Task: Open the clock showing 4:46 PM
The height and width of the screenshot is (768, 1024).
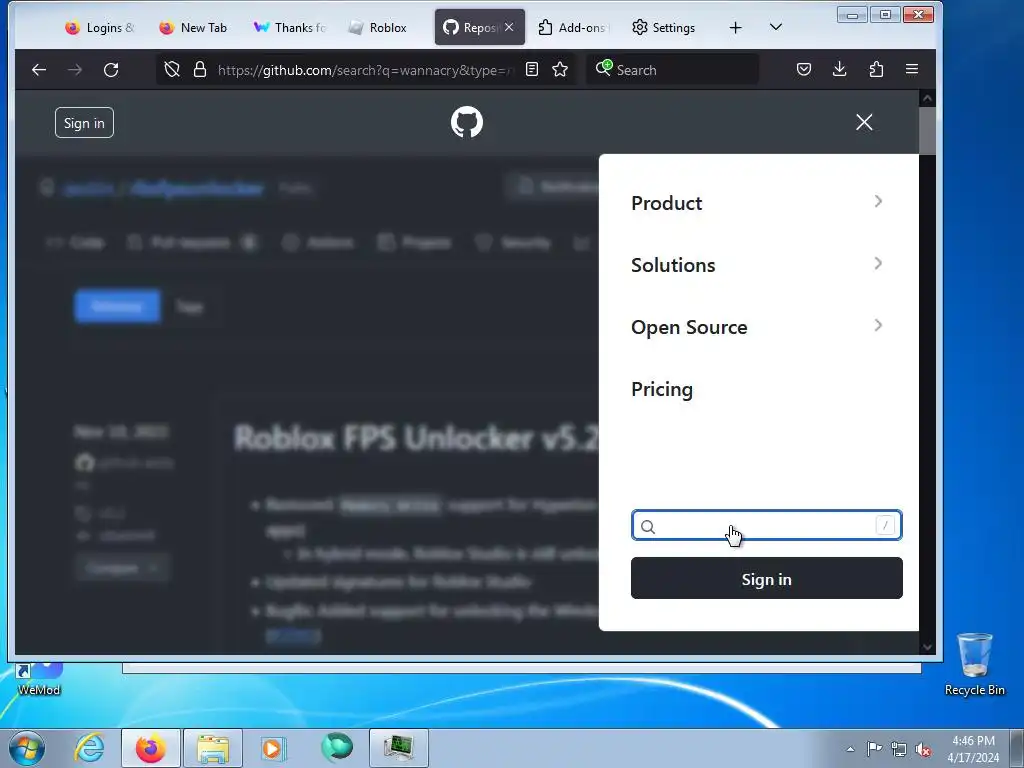Action: 973,749
